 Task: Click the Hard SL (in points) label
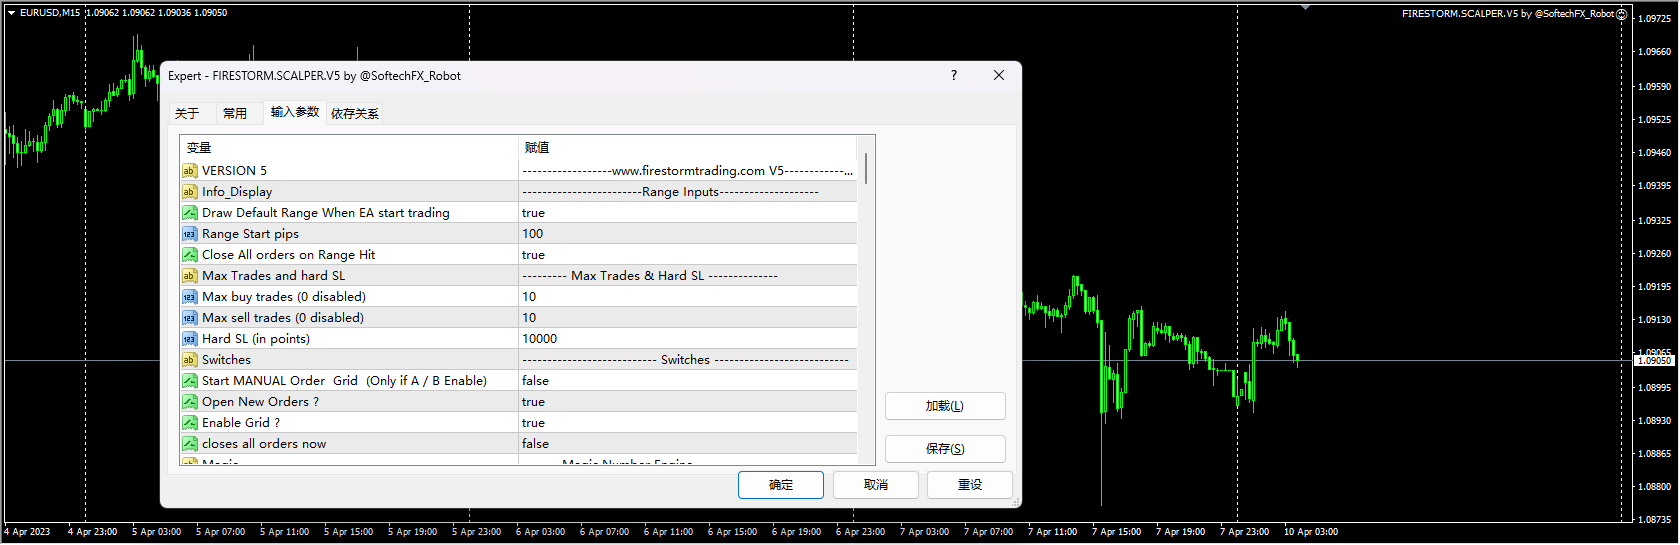point(256,339)
